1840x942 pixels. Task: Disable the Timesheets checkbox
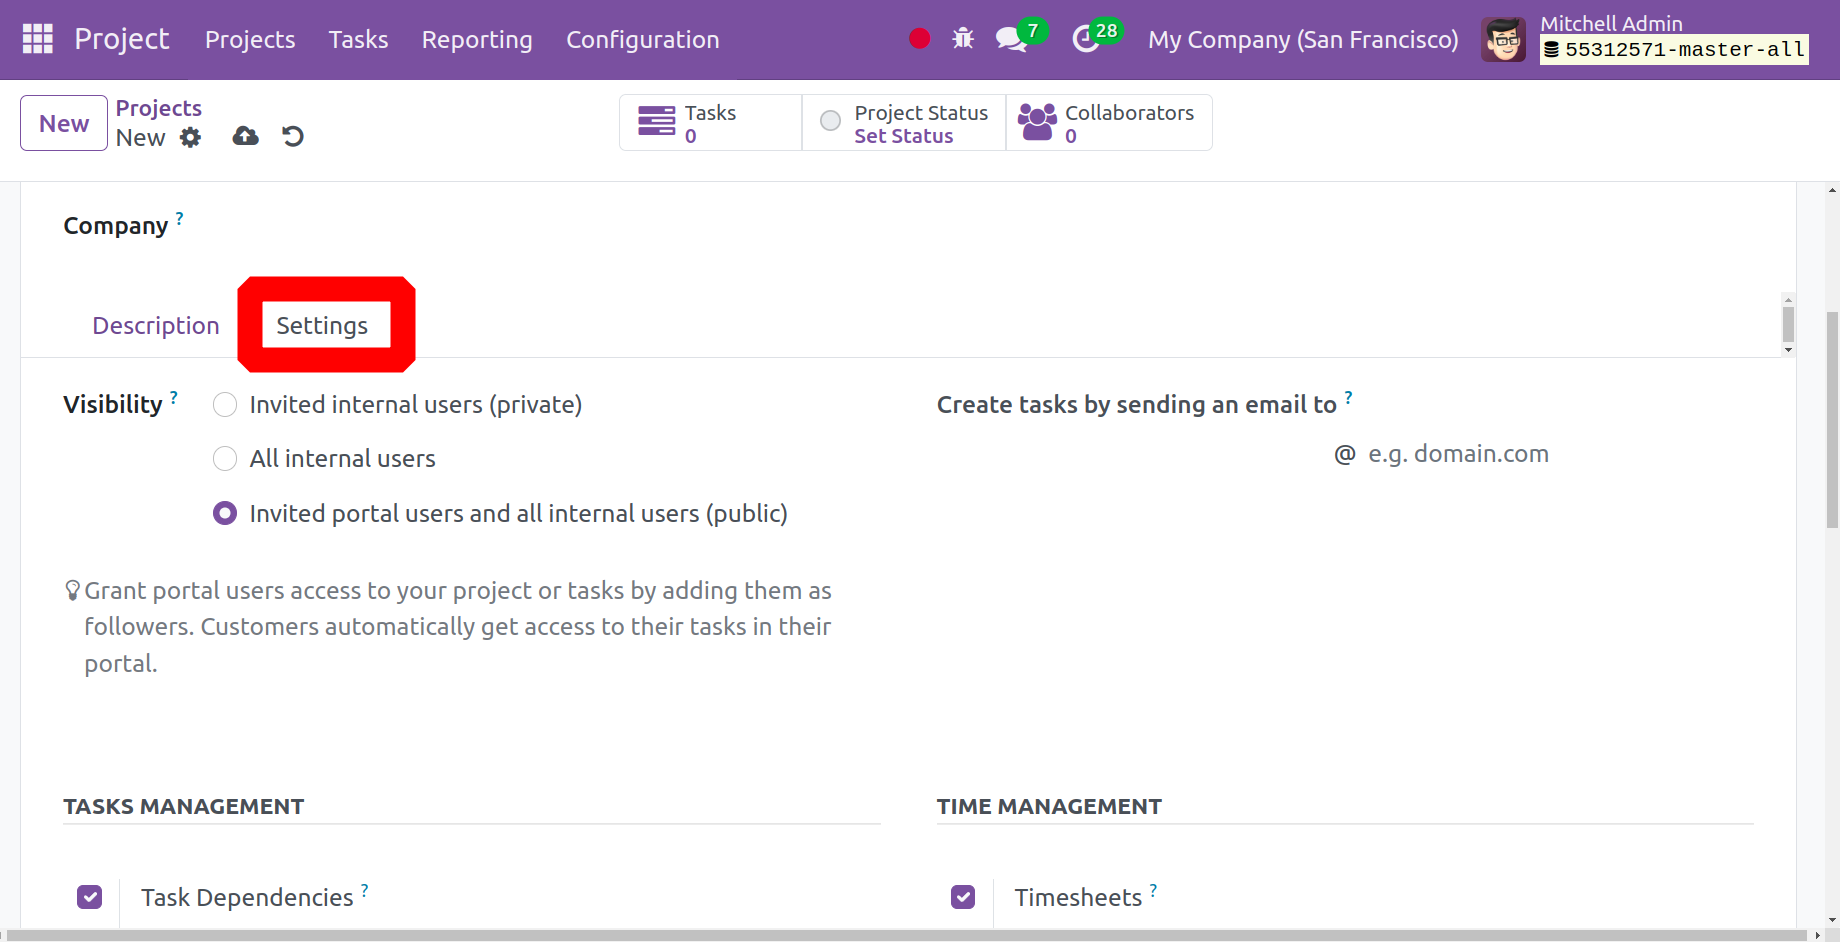(x=963, y=897)
